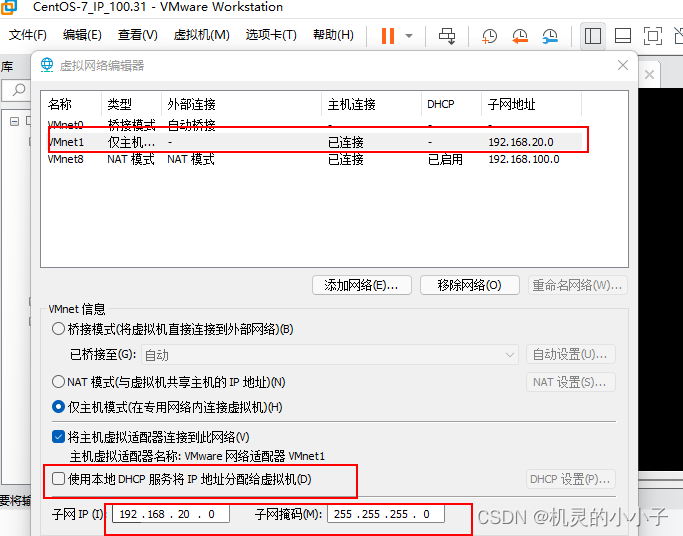The width and height of the screenshot is (683, 536).
Task: Click the 类型 column header
Action: 132,104
